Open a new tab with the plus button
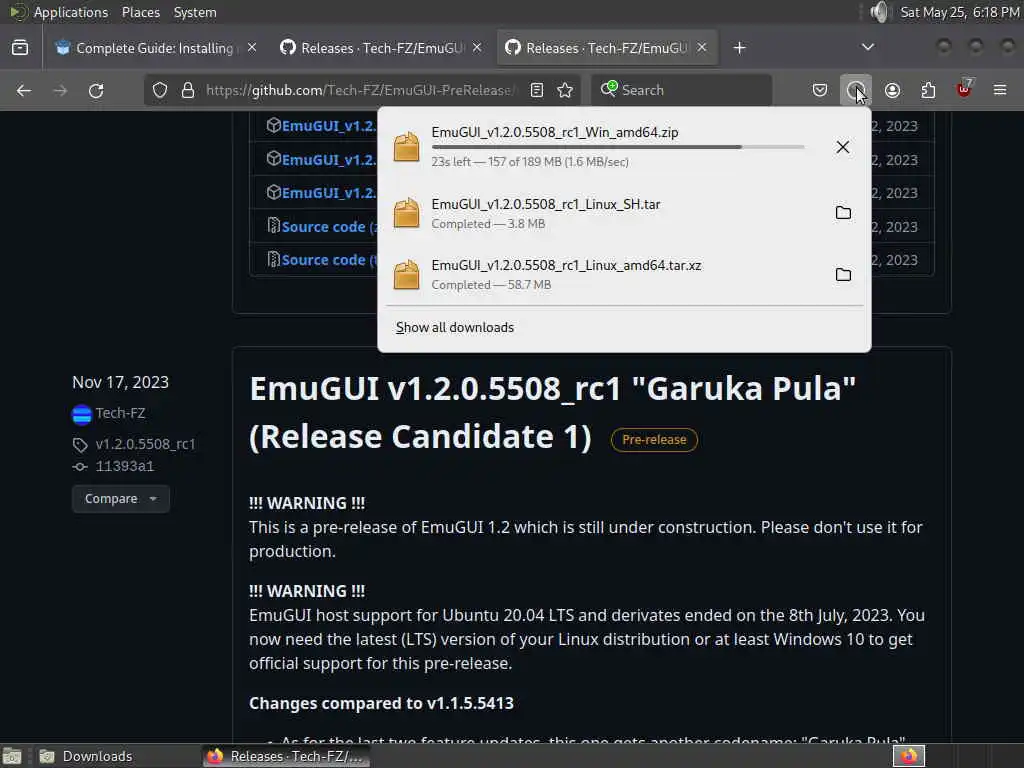 point(739,48)
